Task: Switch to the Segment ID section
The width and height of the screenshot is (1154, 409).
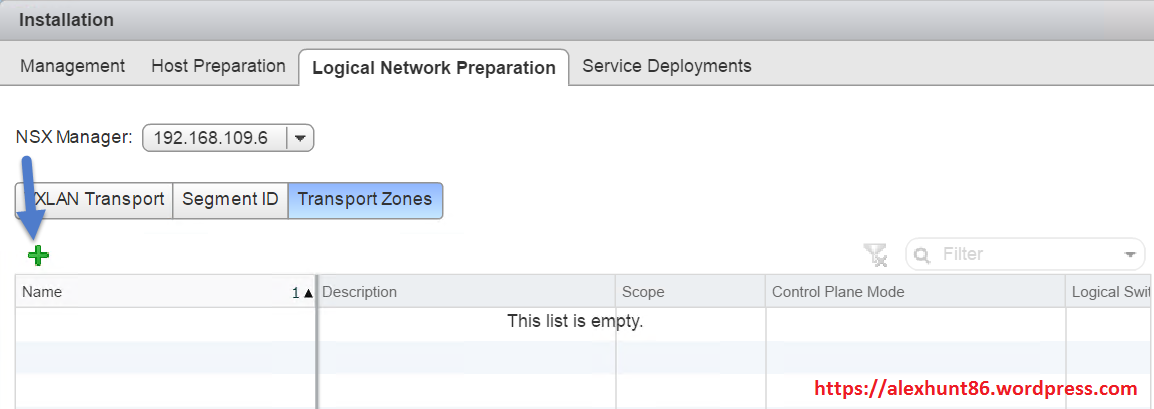Action: 230,199
